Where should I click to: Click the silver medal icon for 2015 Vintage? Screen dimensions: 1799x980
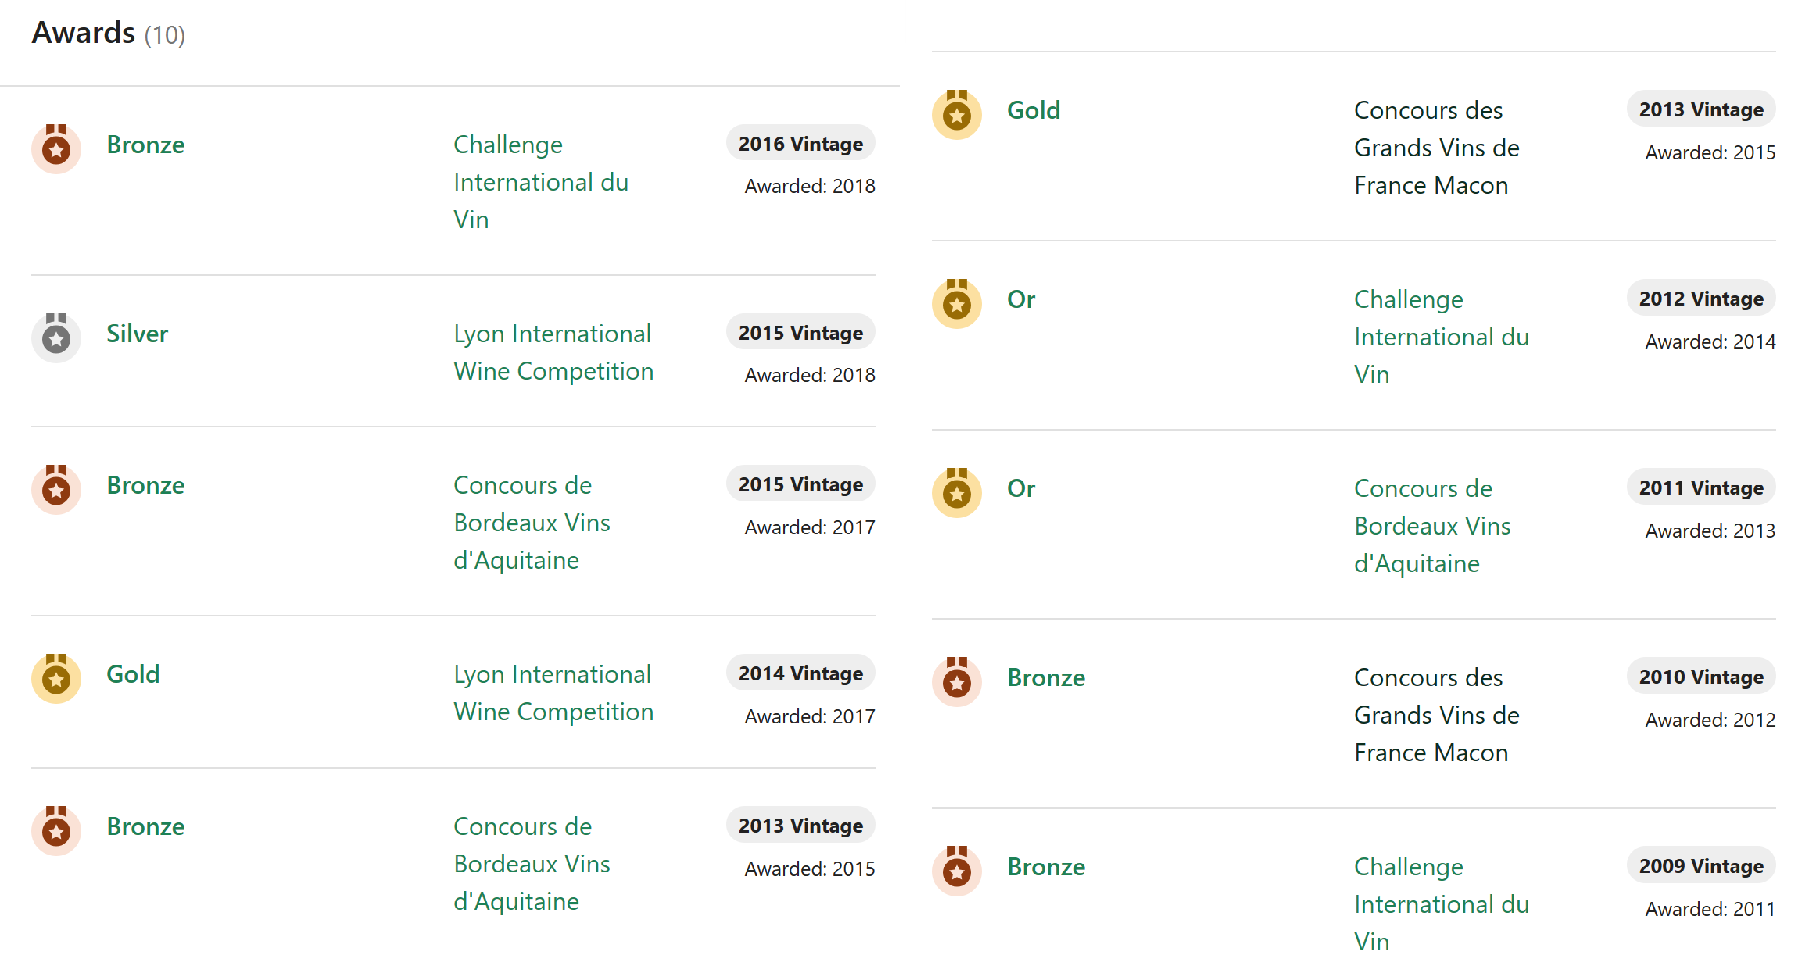[56, 337]
